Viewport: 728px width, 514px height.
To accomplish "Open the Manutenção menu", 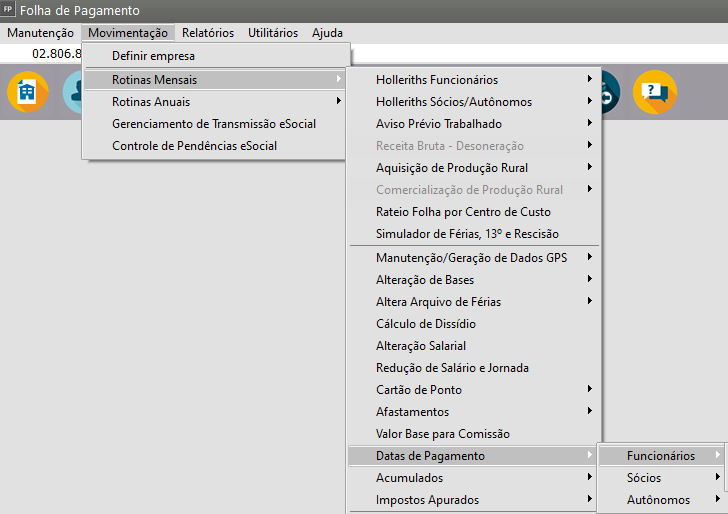I will coord(40,33).
